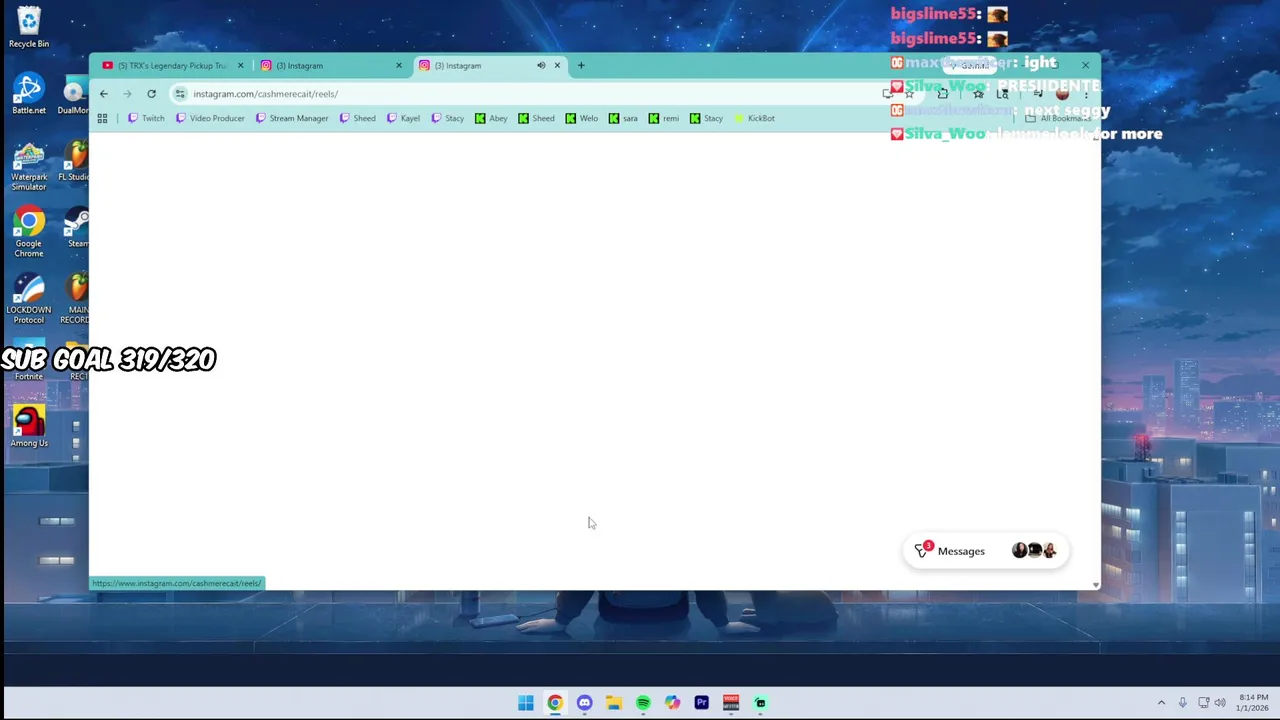Open the Google Chrome desktop shortcut
The width and height of the screenshot is (1280, 720).
(29, 233)
